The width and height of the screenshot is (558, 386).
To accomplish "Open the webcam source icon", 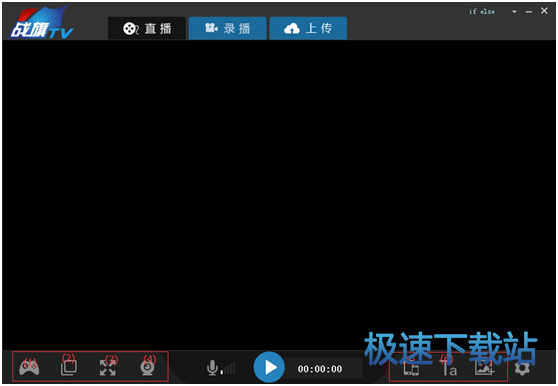I will click(147, 368).
